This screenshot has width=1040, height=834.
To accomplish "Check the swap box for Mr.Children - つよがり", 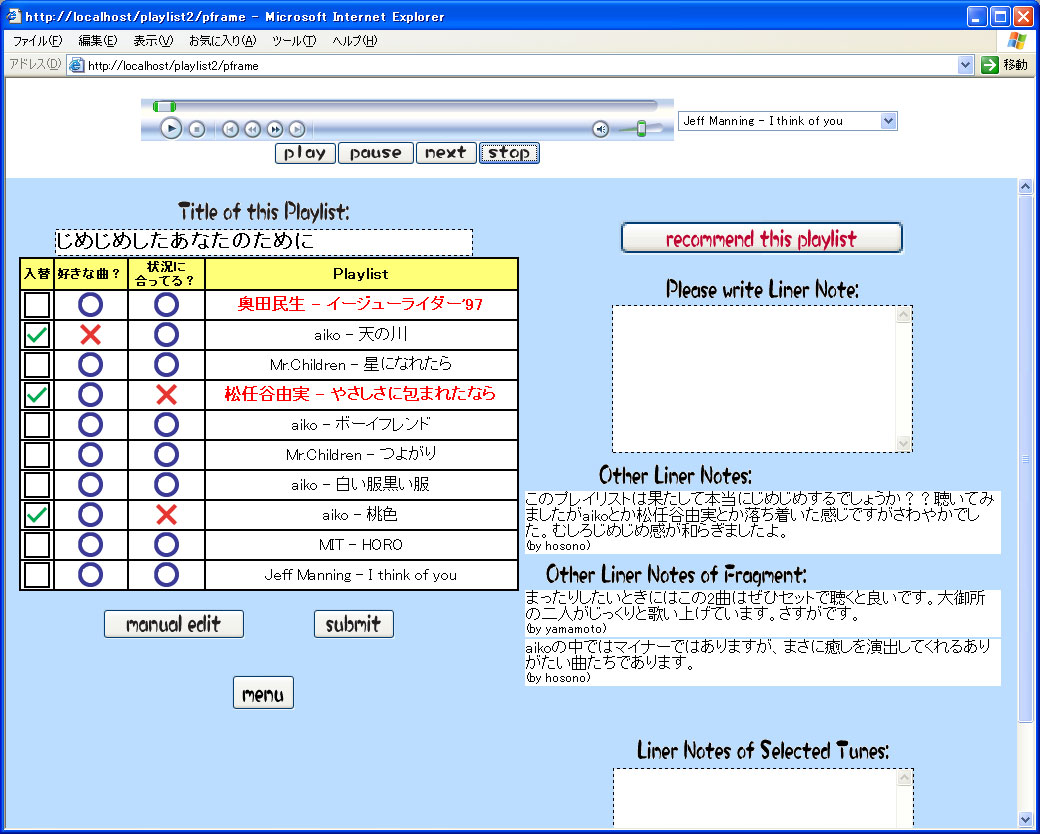I will tap(37, 454).
